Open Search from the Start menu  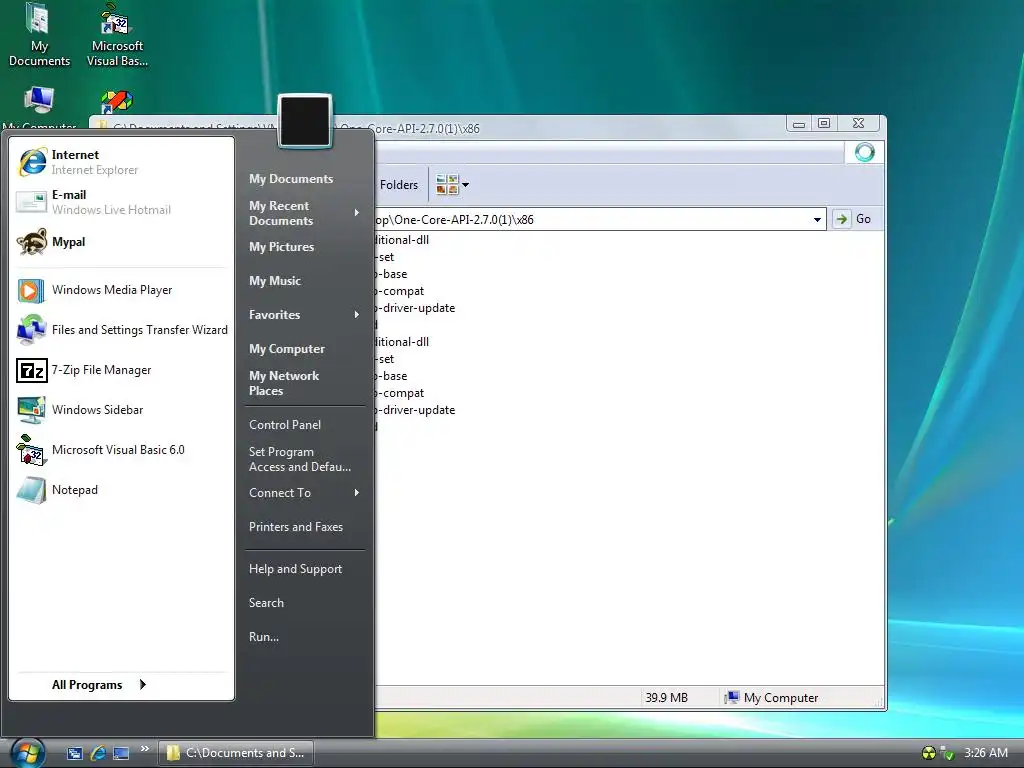266,603
